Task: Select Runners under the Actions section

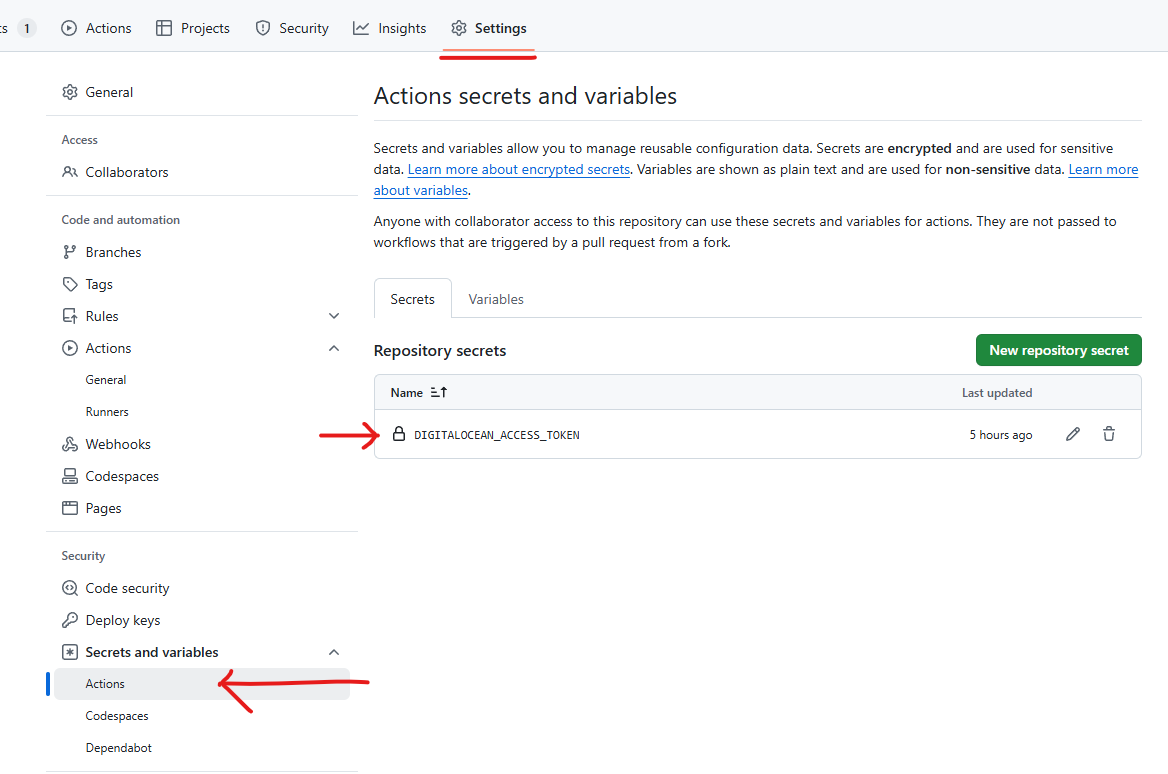Action: [107, 411]
